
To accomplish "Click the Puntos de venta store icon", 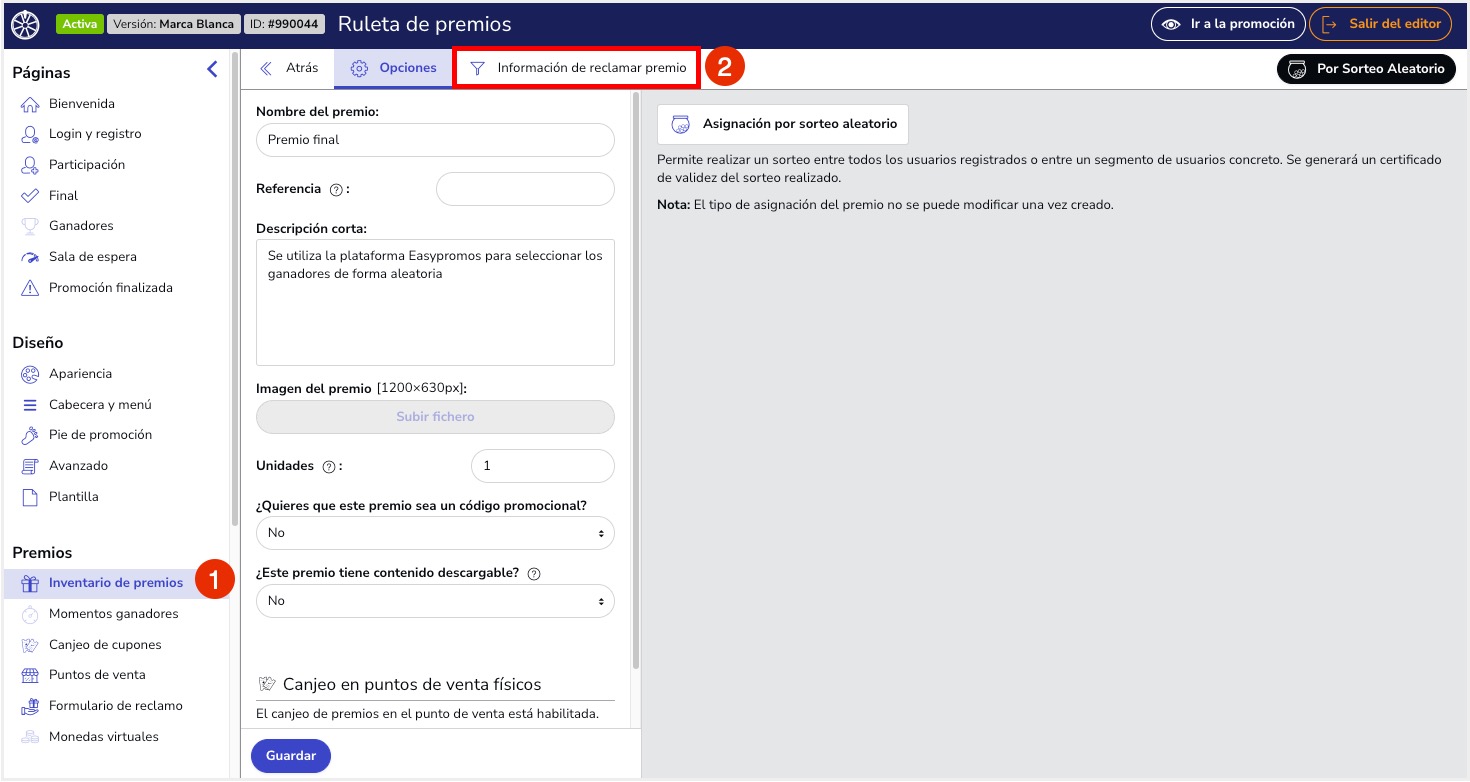I will 30,675.
